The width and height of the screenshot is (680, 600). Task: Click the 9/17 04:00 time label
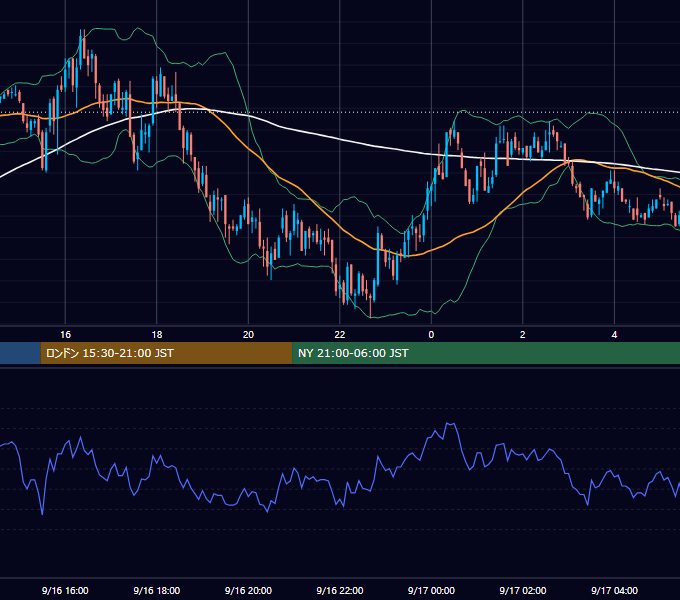pos(615,590)
